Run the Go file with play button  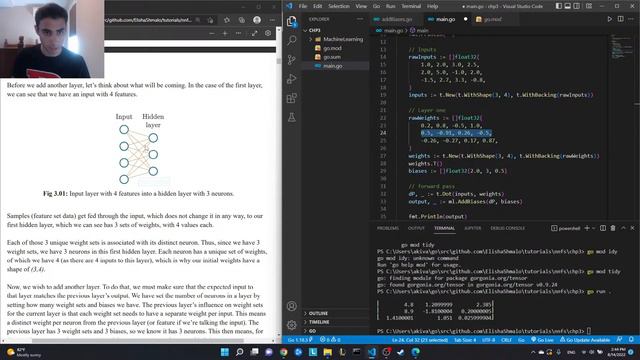coord(609,19)
